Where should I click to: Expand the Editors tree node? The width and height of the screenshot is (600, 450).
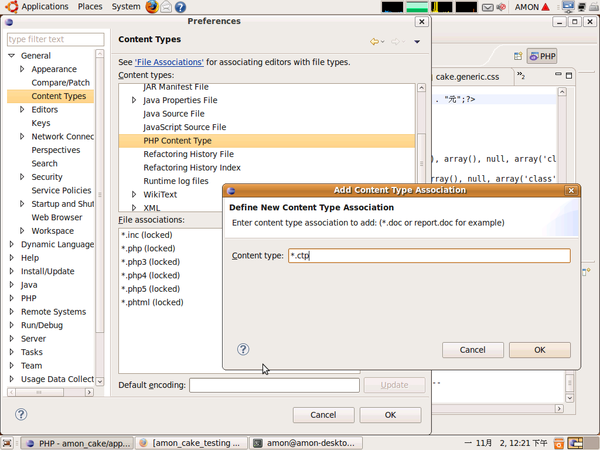coord(22,109)
